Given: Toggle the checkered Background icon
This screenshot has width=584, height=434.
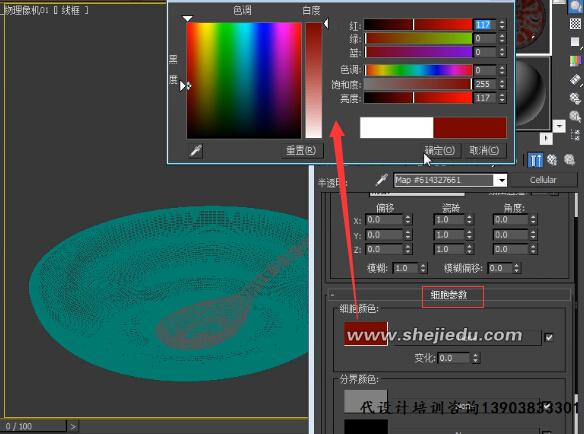Looking at the screenshot, I should [575, 24].
